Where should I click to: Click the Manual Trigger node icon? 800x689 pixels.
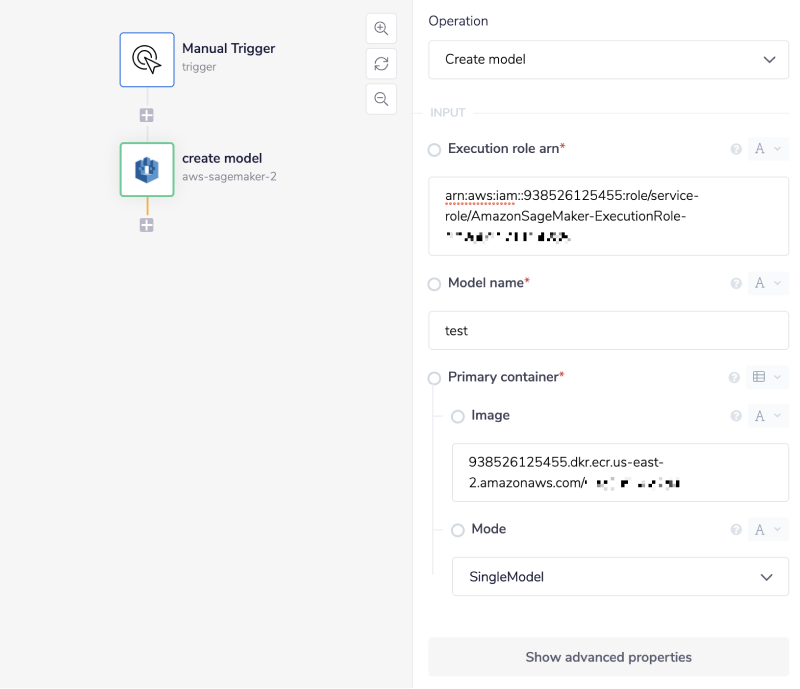click(x=146, y=59)
